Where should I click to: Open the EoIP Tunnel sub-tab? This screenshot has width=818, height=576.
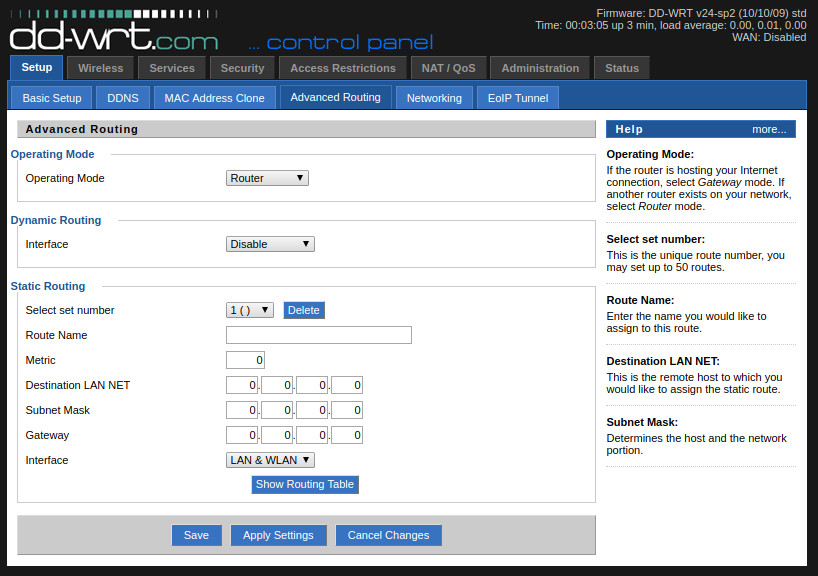coord(518,98)
